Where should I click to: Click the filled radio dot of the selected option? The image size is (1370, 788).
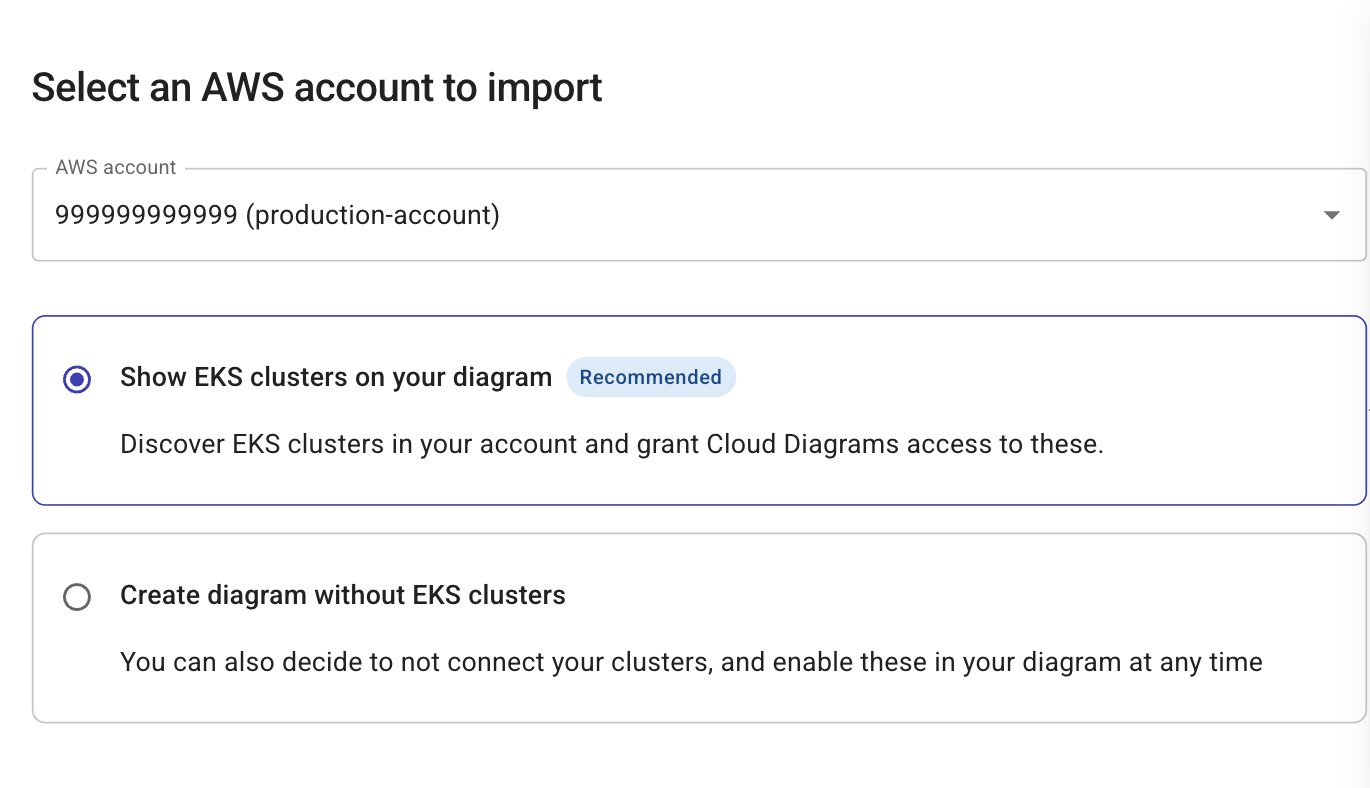point(77,379)
